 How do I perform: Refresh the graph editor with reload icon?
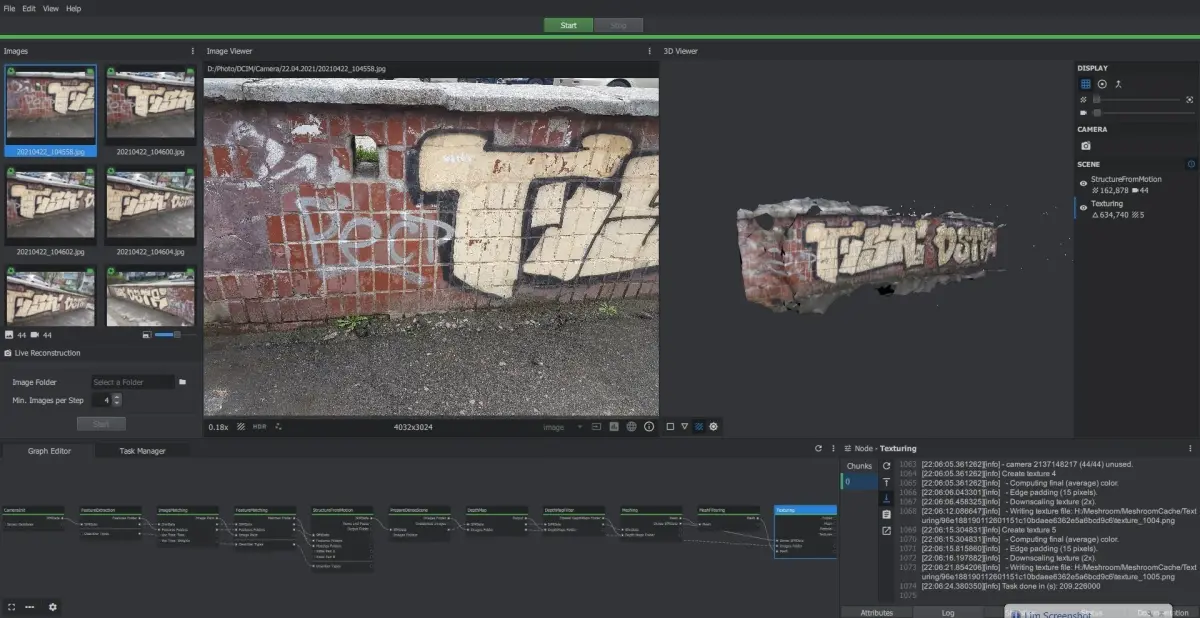[x=818, y=449]
